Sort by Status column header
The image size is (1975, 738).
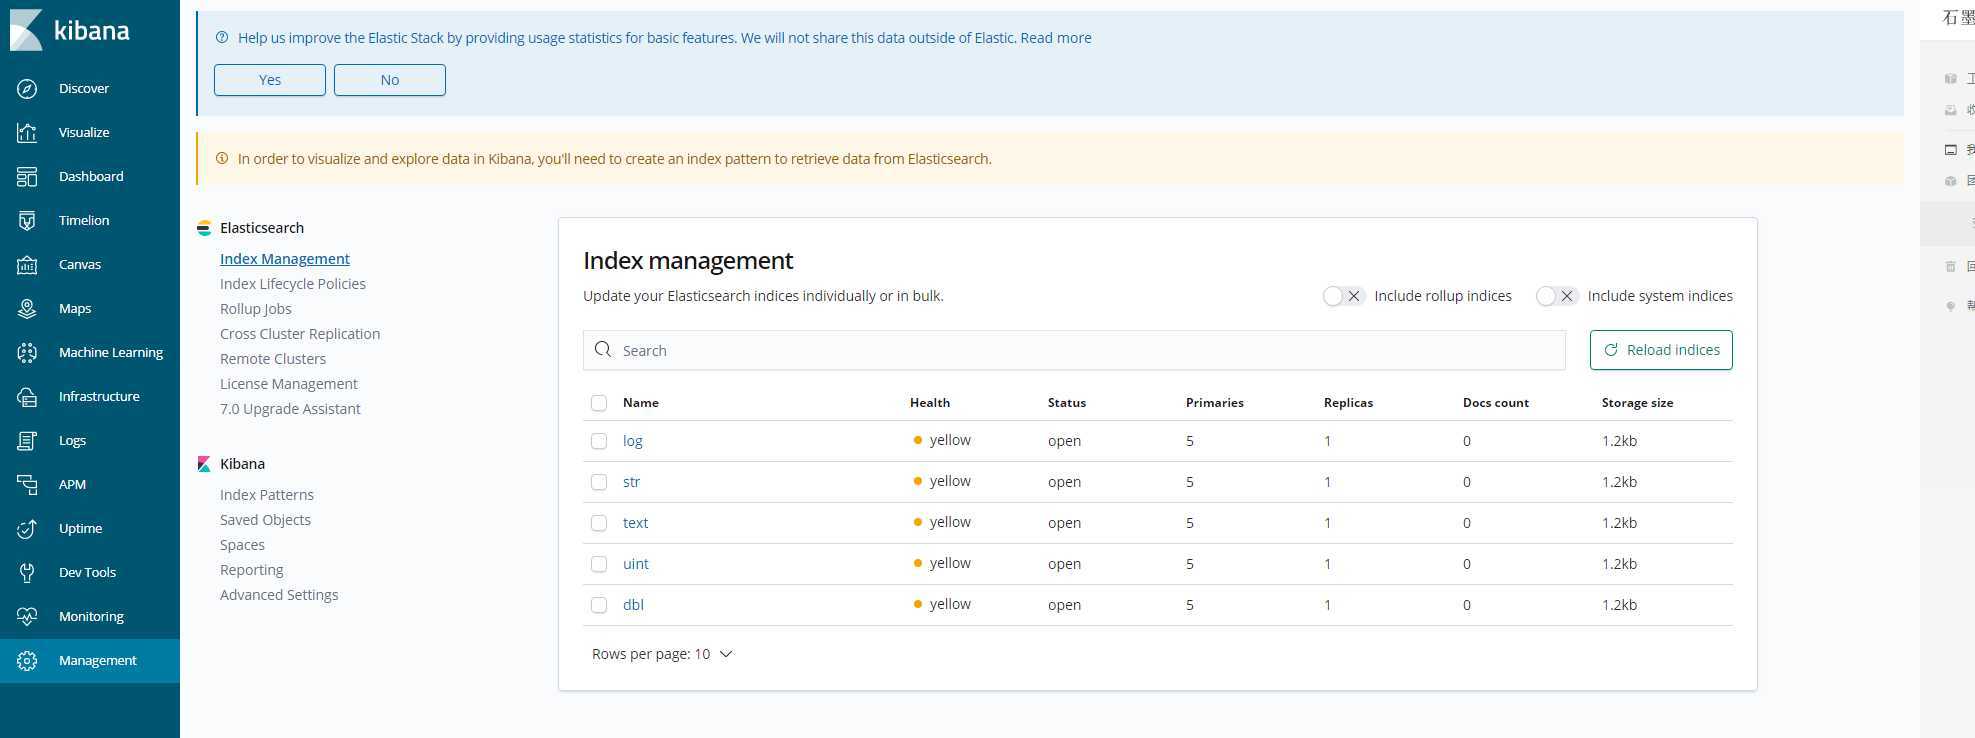pyautogui.click(x=1067, y=403)
